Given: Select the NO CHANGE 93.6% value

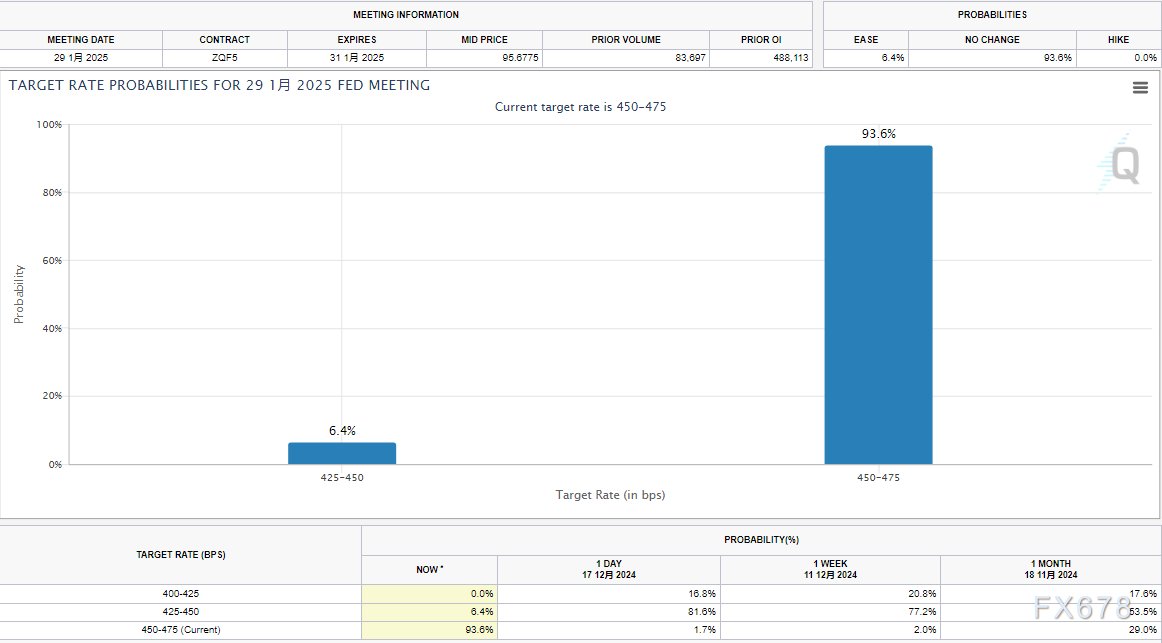Looking at the screenshot, I should pyautogui.click(x=1057, y=58).
